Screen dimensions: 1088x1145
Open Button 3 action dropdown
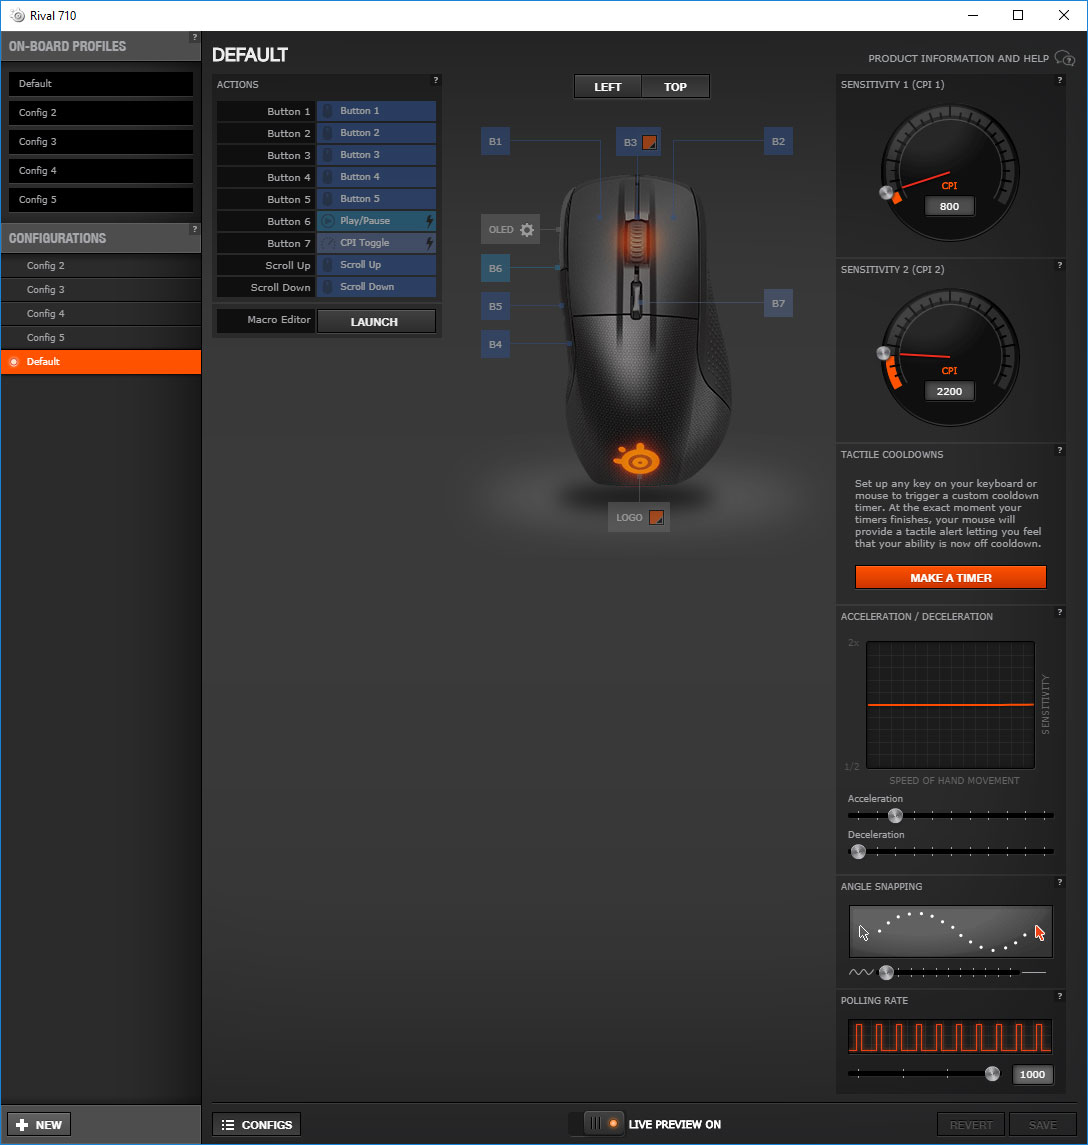coord(377,155)
